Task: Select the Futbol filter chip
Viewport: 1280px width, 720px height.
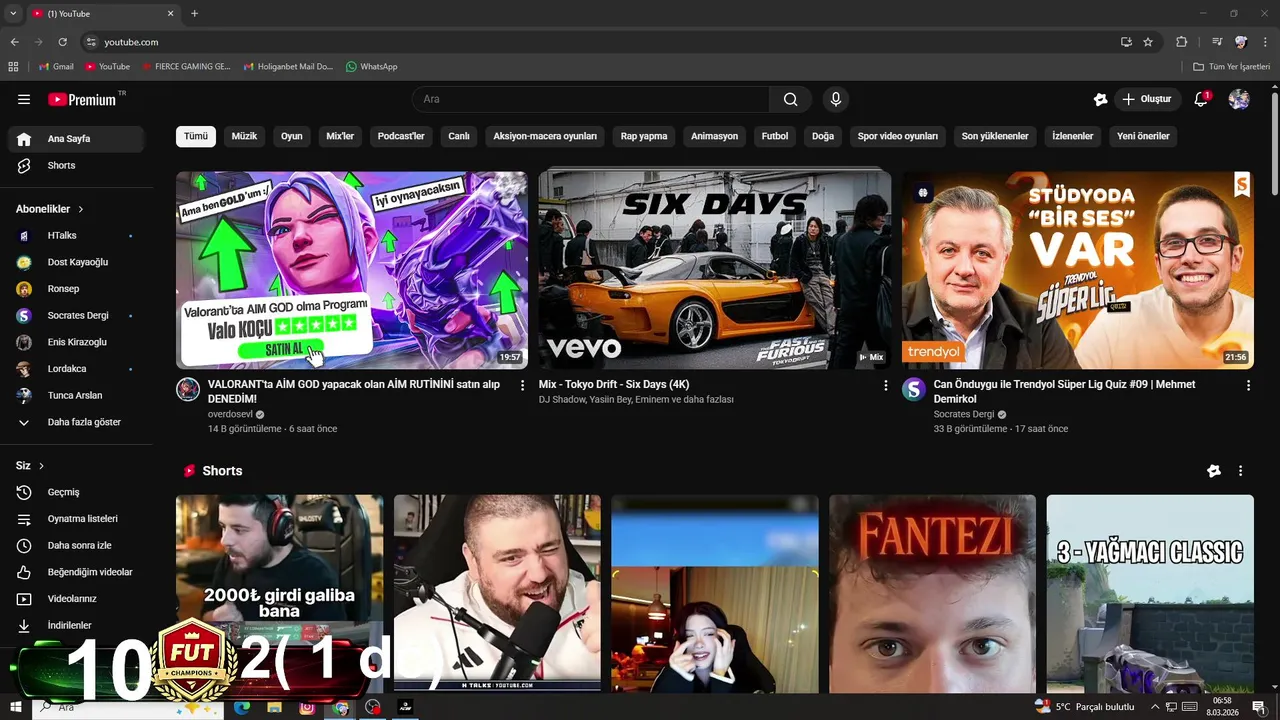Action: click(x=775, y=136)
